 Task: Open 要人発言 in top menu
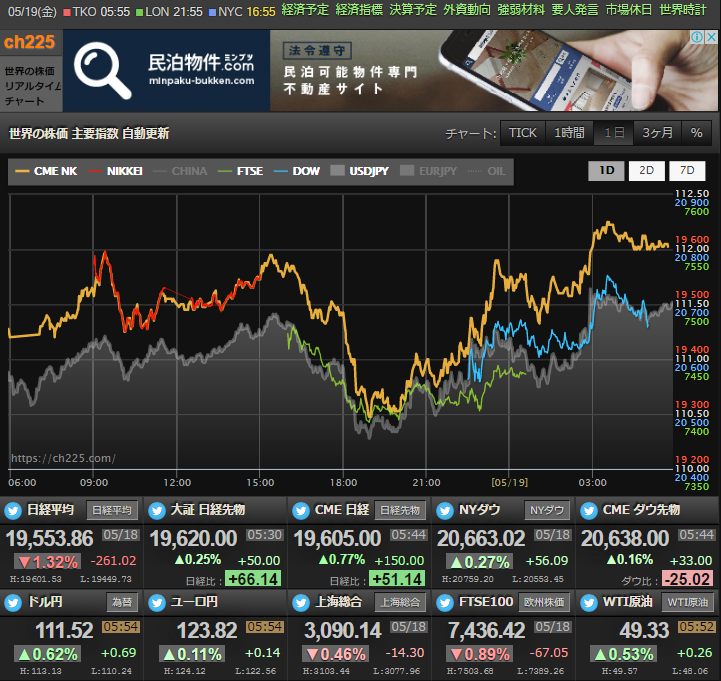tap(575, 10)
